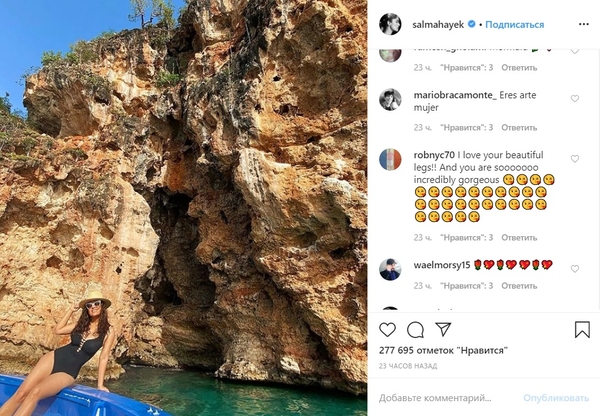
Task: Open comments via the speech bubble icon
Action: (x=415, y=329)
